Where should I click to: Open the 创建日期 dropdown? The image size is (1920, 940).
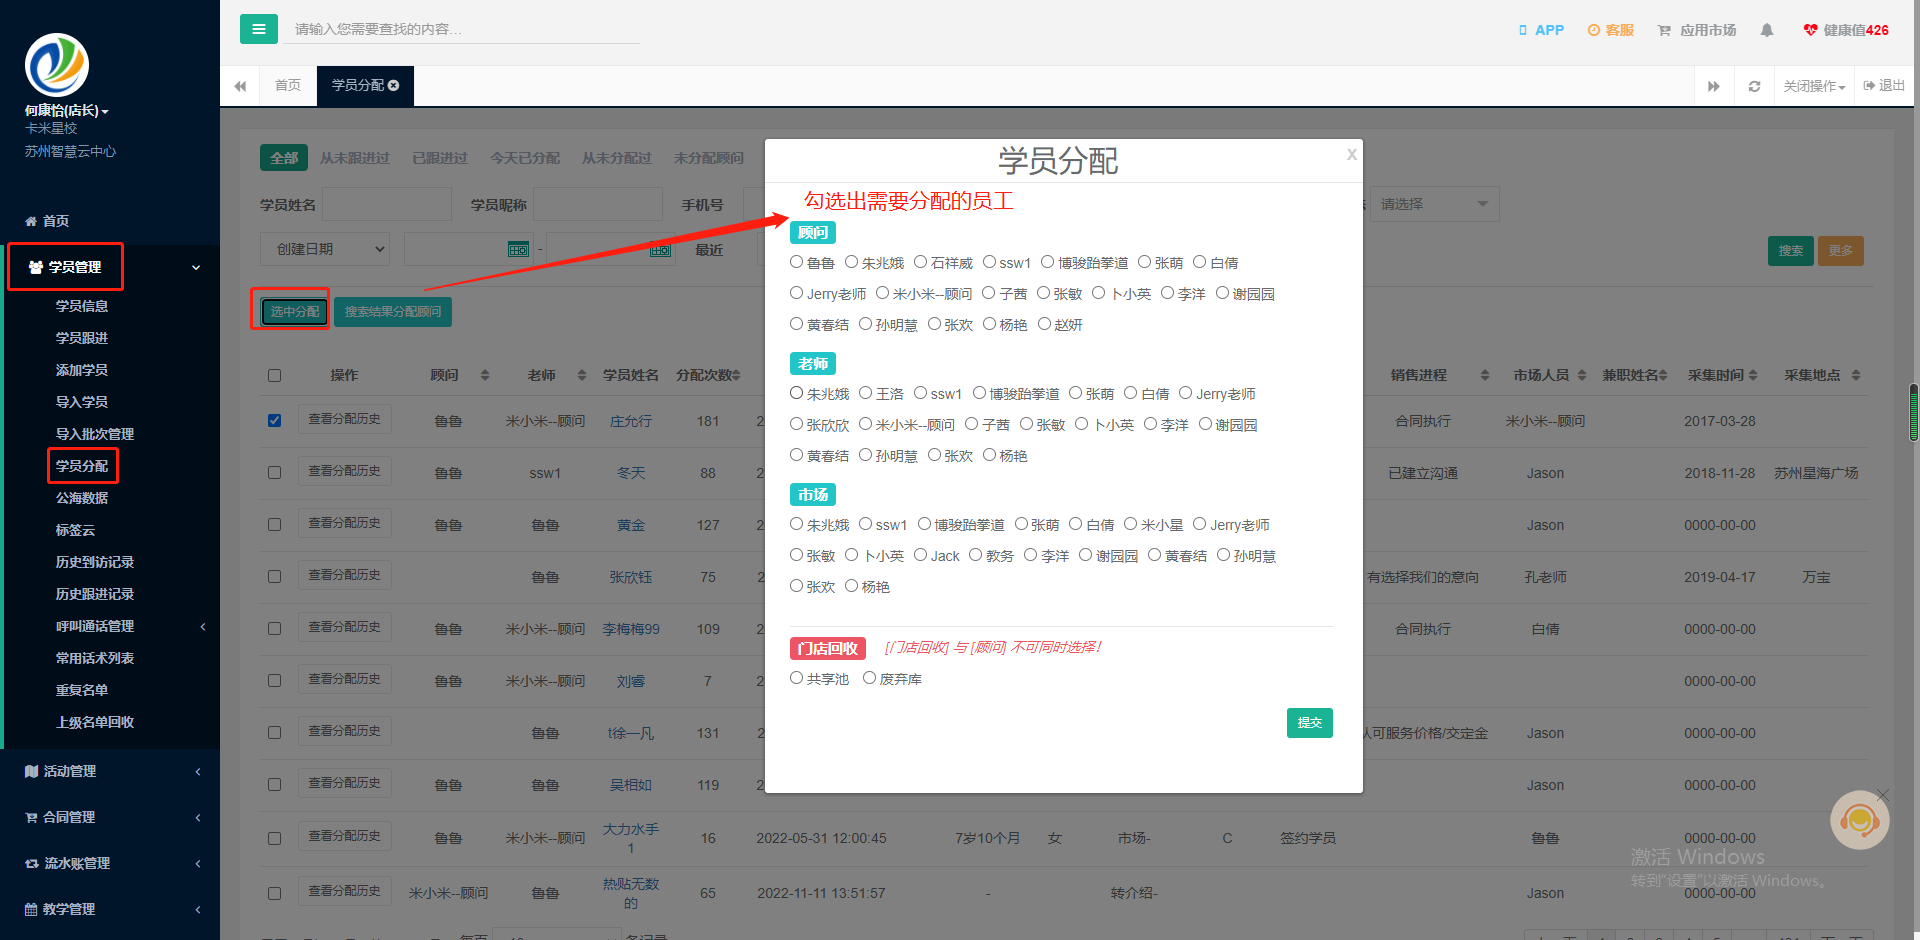pyautogui.click(x=326, y=249)
